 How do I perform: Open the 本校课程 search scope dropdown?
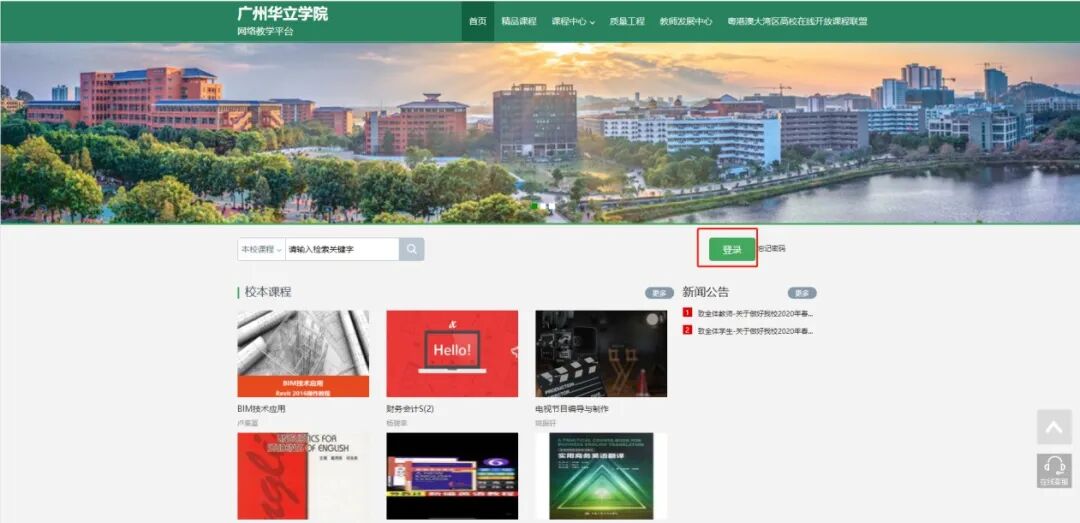260,249
